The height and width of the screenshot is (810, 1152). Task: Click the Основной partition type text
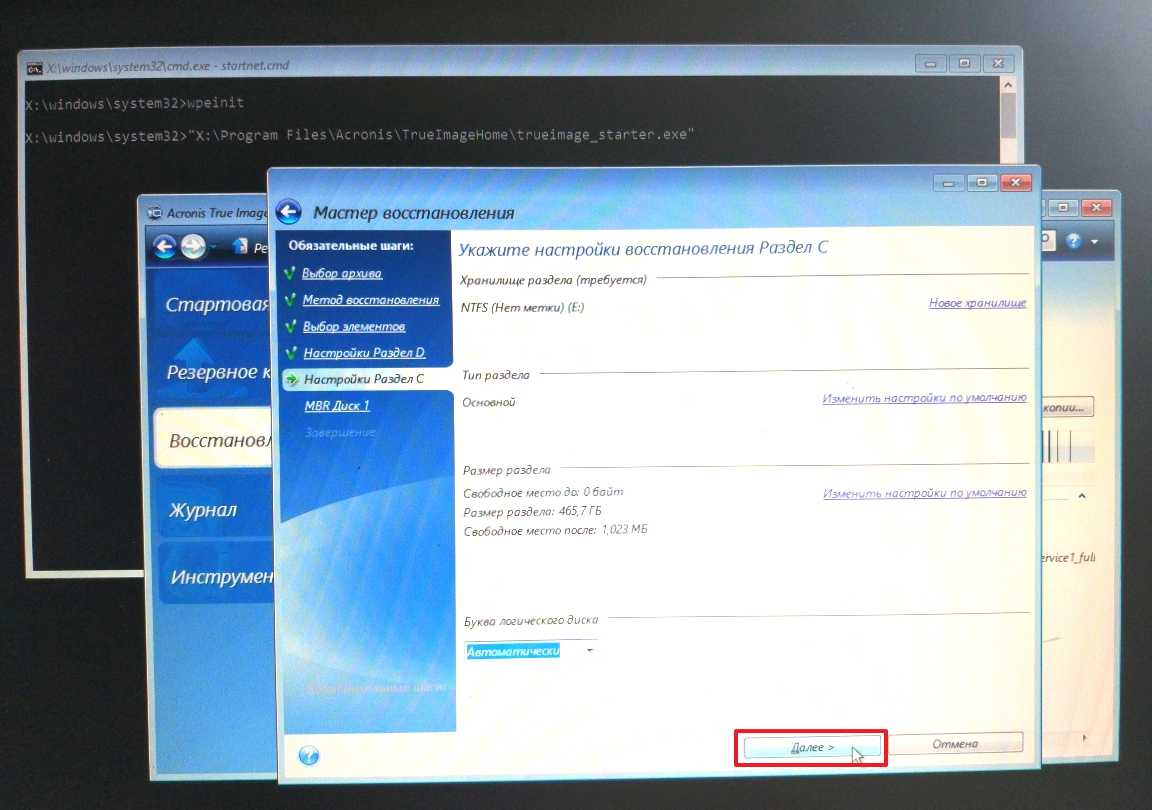point(489,402)
